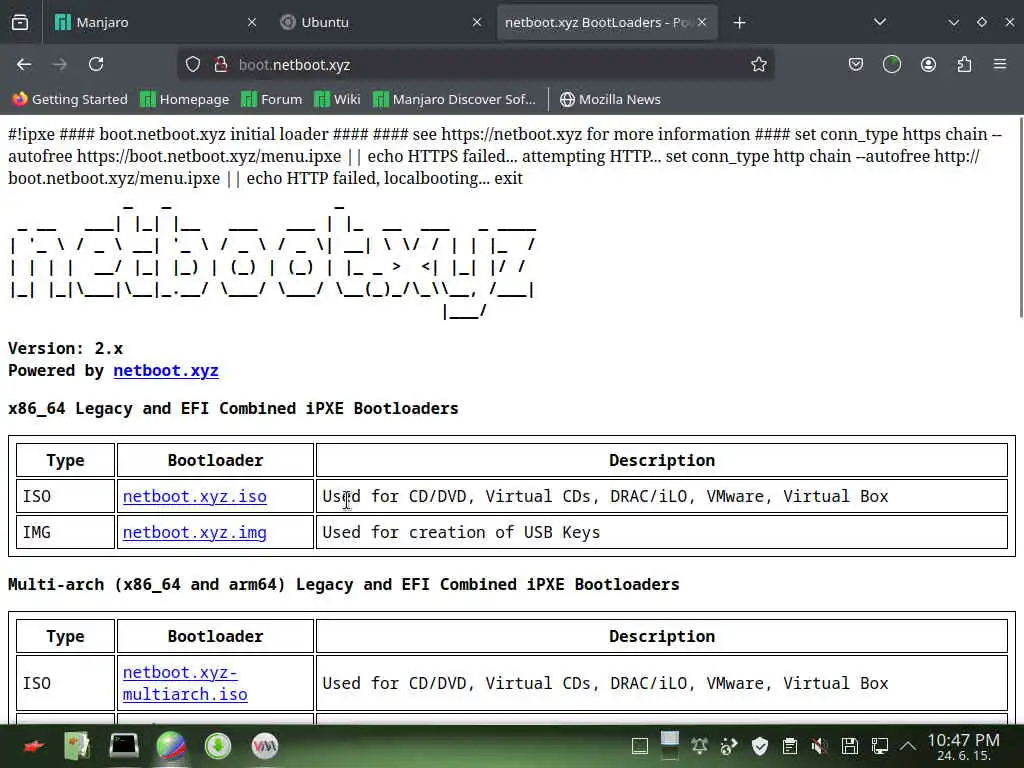Viewport: 1024px width, 768px height.
Task: Click the 'Version: 2.x' text
Action: [x=65, y=349]
